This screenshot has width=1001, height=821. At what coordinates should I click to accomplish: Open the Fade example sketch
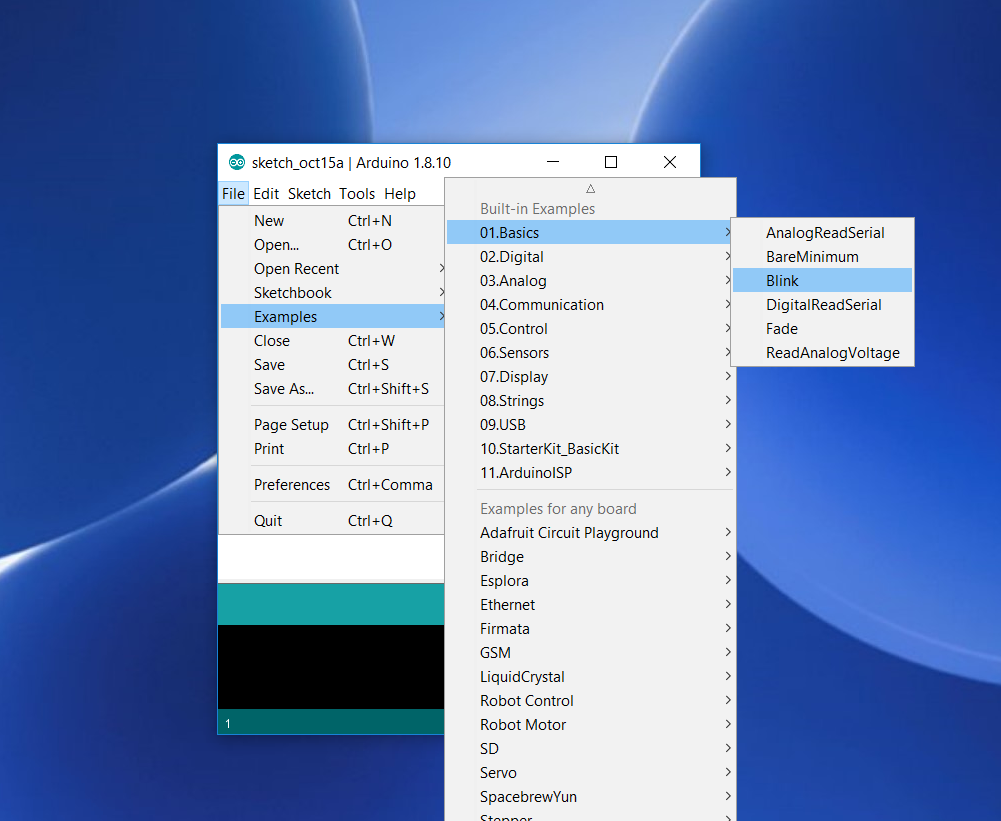(822, 329)
